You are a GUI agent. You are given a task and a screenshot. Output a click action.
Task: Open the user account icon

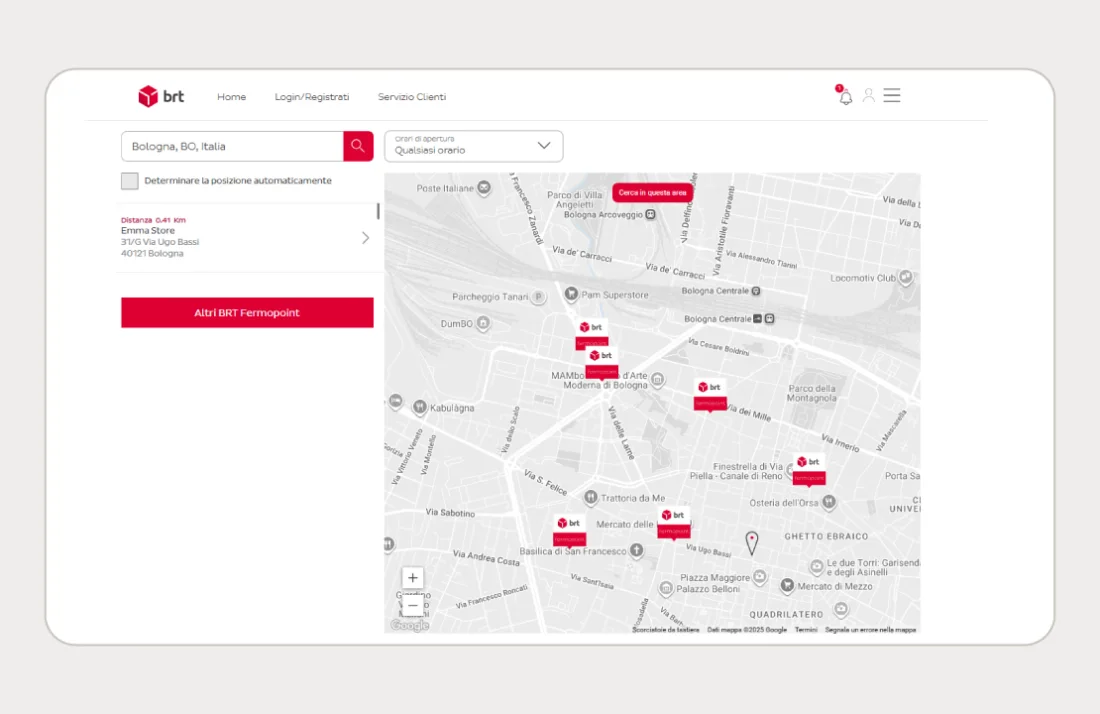(868, 95)
